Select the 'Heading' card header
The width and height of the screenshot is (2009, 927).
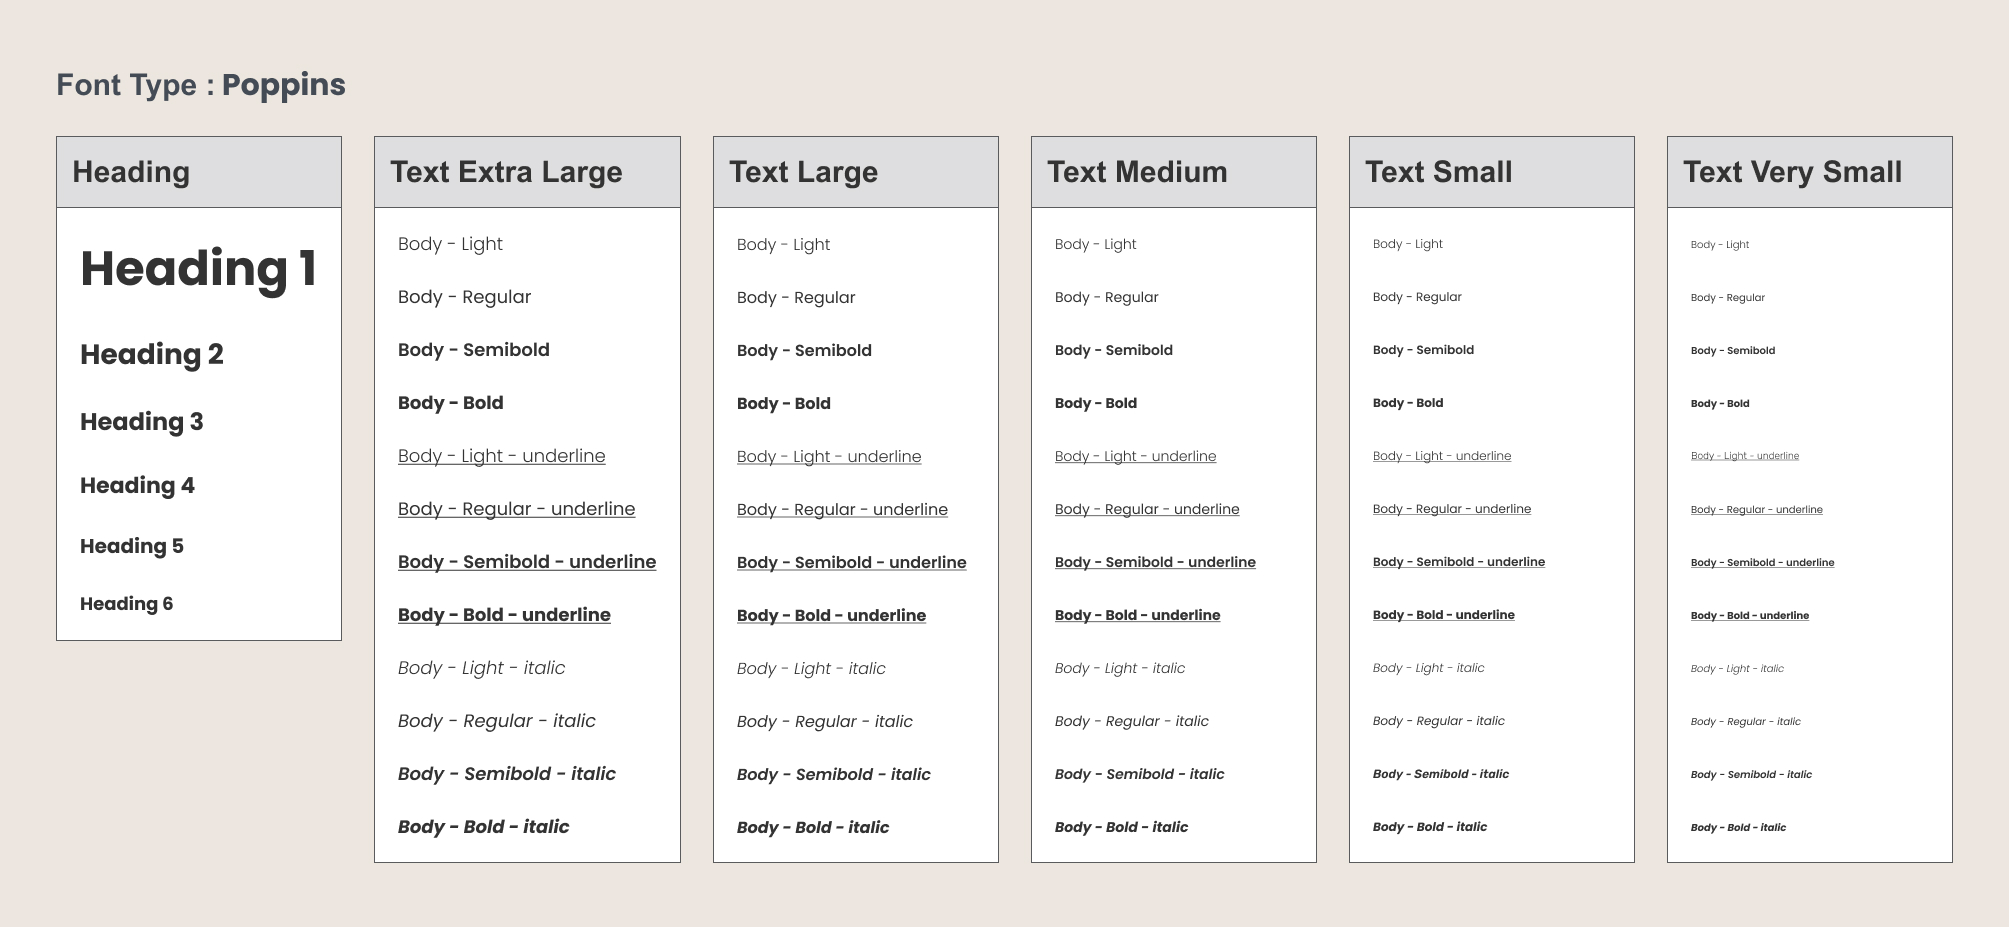pos(199,172)
